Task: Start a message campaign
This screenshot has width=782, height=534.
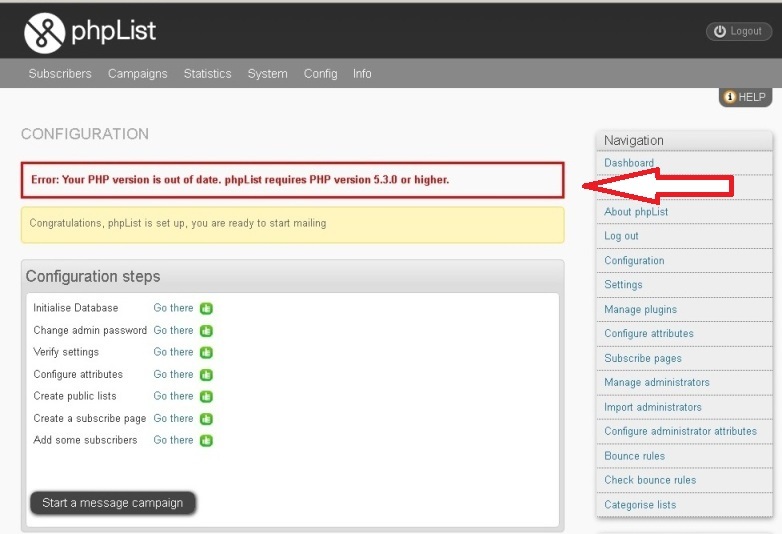Action: (x=113, y=503)
